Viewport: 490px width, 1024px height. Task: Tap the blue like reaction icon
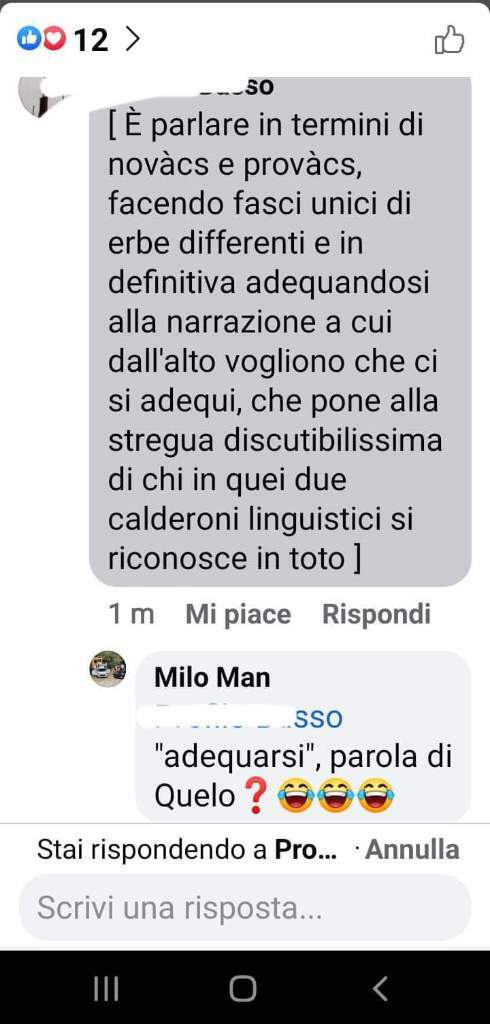coord(29,39)
